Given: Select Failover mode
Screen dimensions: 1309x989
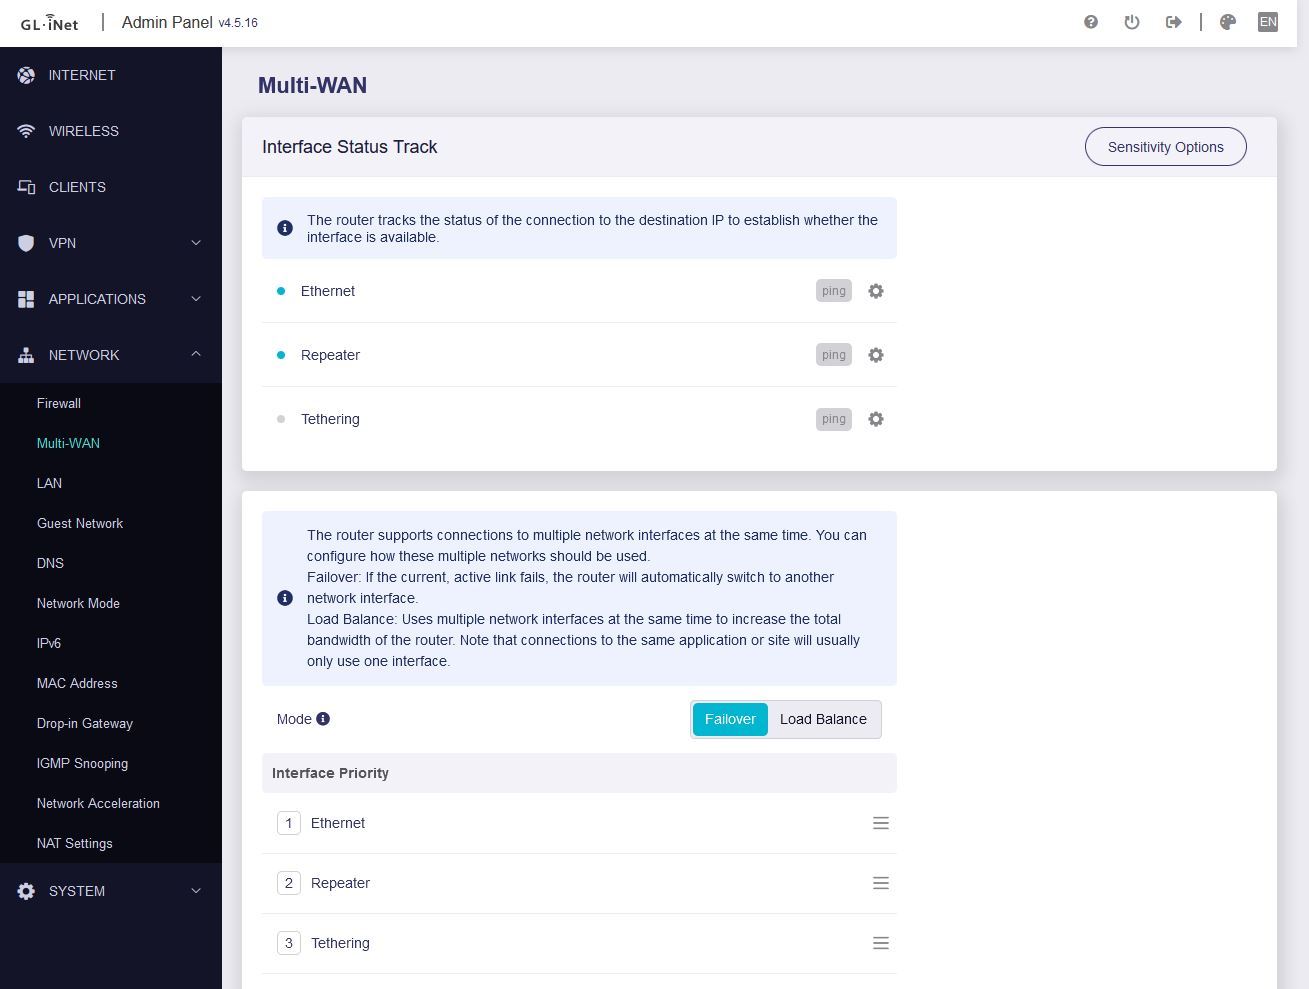Looking at the screenshot, I should tap(730, 719).
